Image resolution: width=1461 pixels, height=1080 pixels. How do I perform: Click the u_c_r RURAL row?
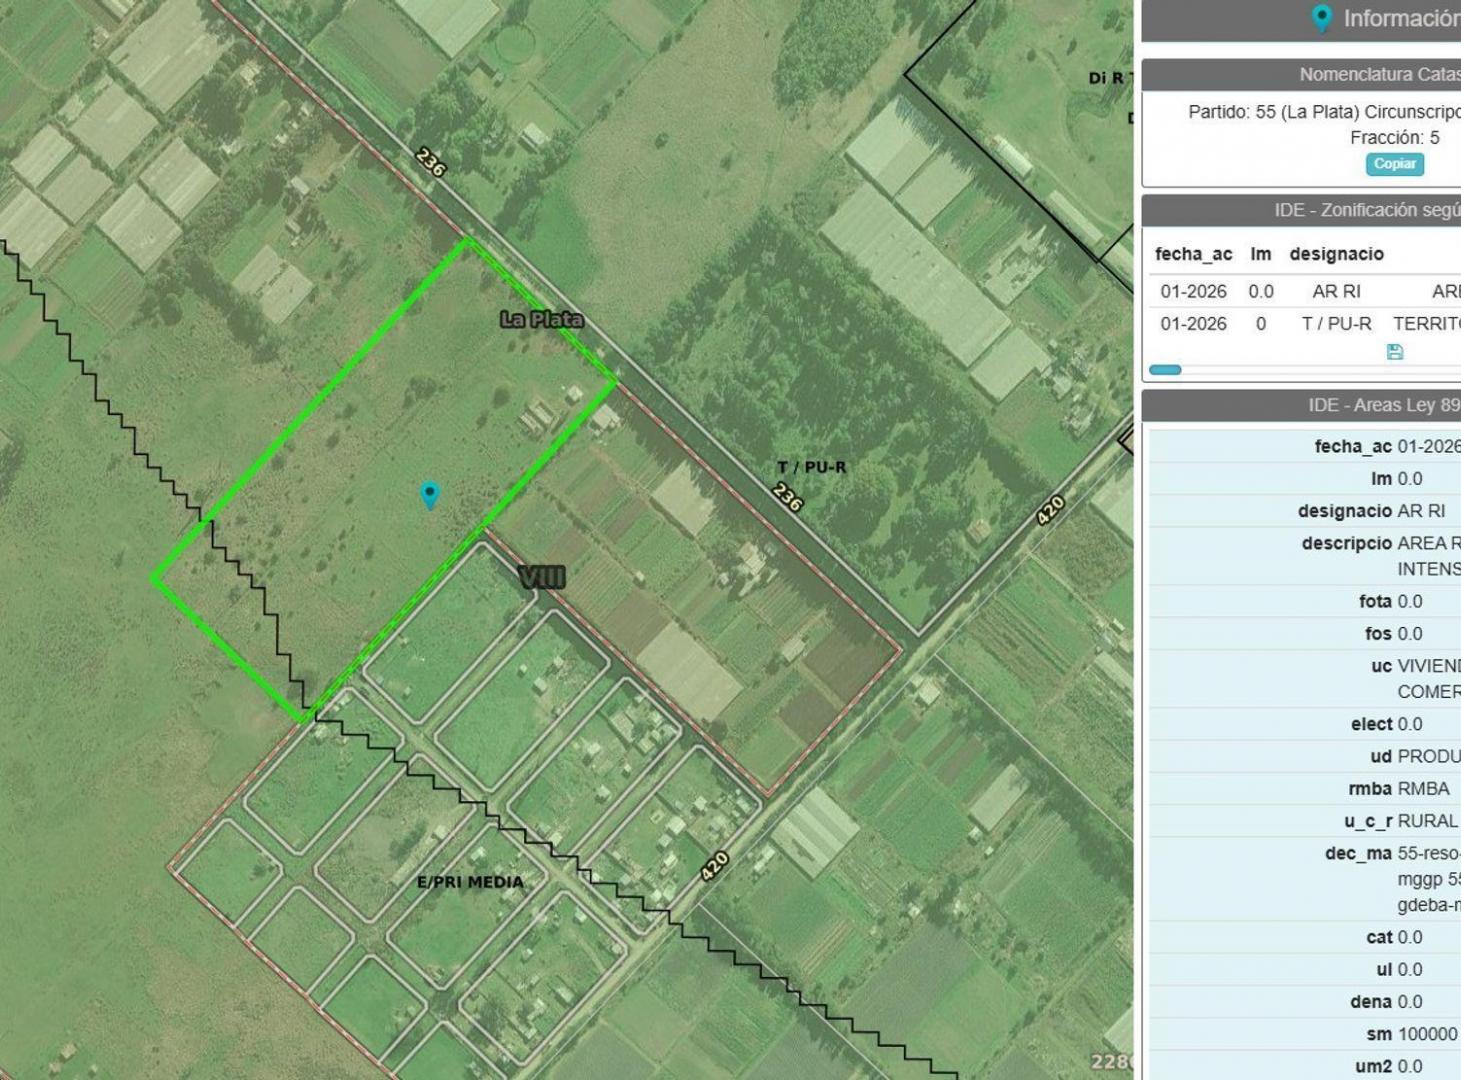click(x=1304, y=821)
